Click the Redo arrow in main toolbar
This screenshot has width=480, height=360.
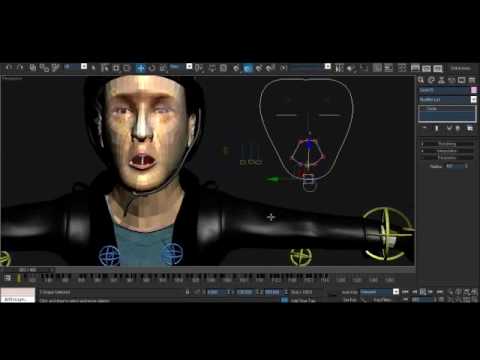(x=20, y=68)
